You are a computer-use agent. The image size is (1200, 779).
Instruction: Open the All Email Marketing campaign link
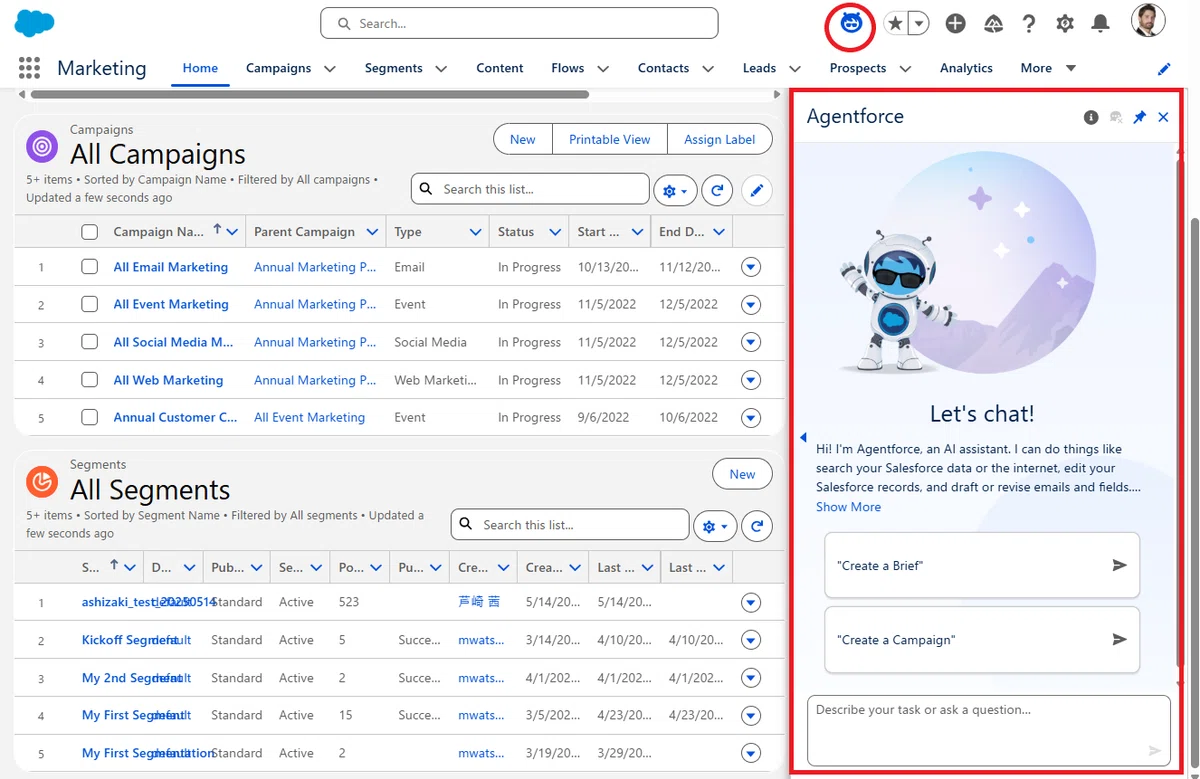(x=170, y=267)
